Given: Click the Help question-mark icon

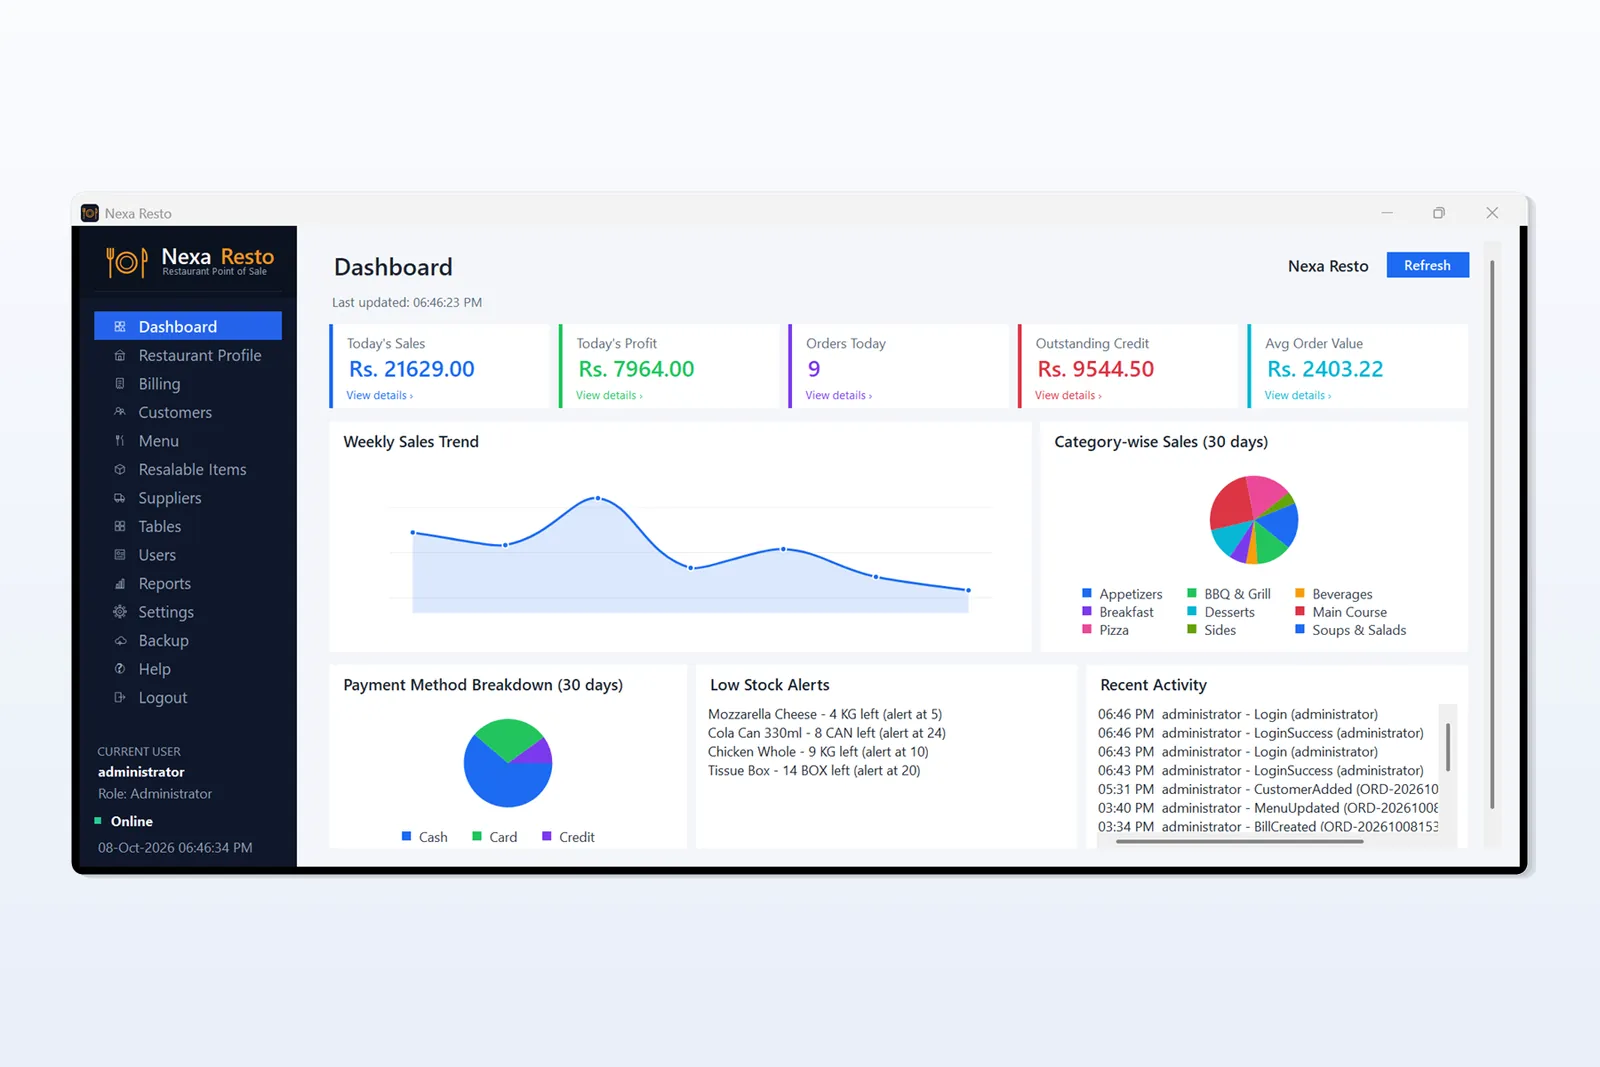Looking at the screenshot, I should point(120,669).
